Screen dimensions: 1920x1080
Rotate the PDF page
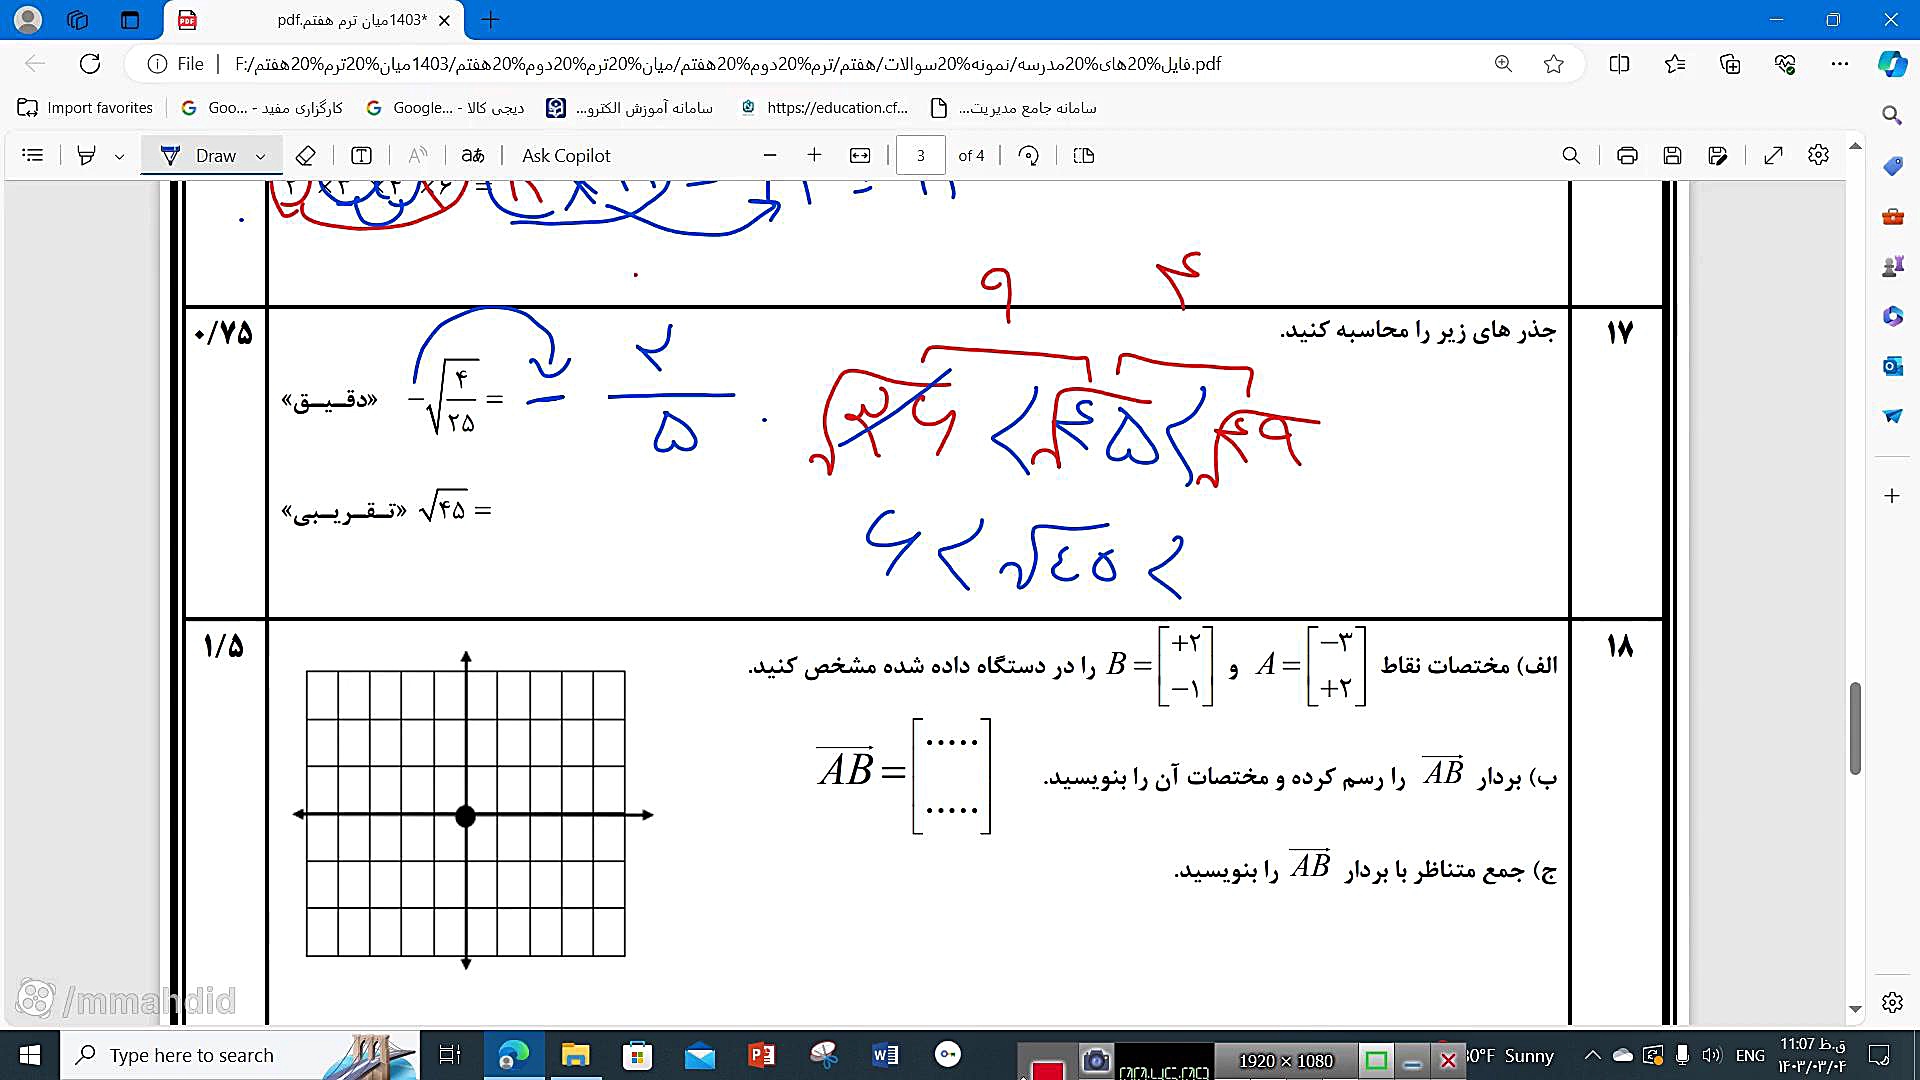(x=1029, y=155)
